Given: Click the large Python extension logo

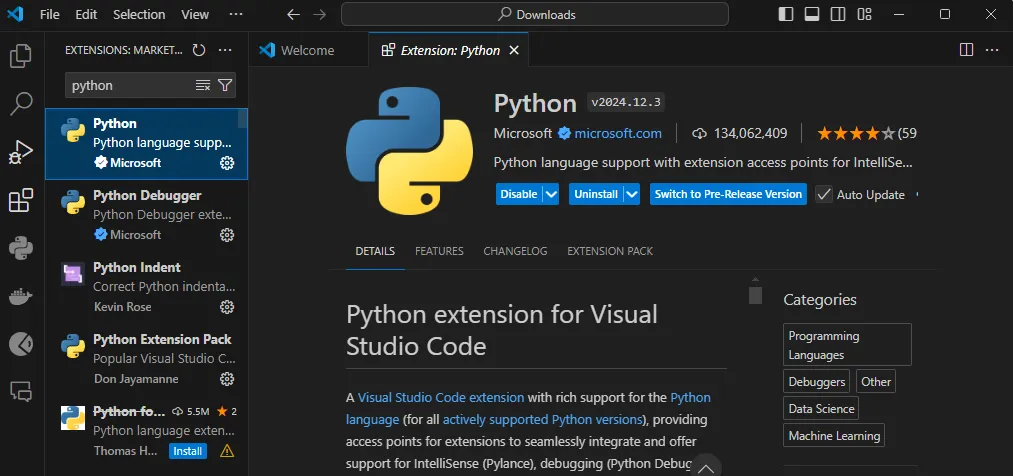Looking at the screenshot, I should (410, 151).
